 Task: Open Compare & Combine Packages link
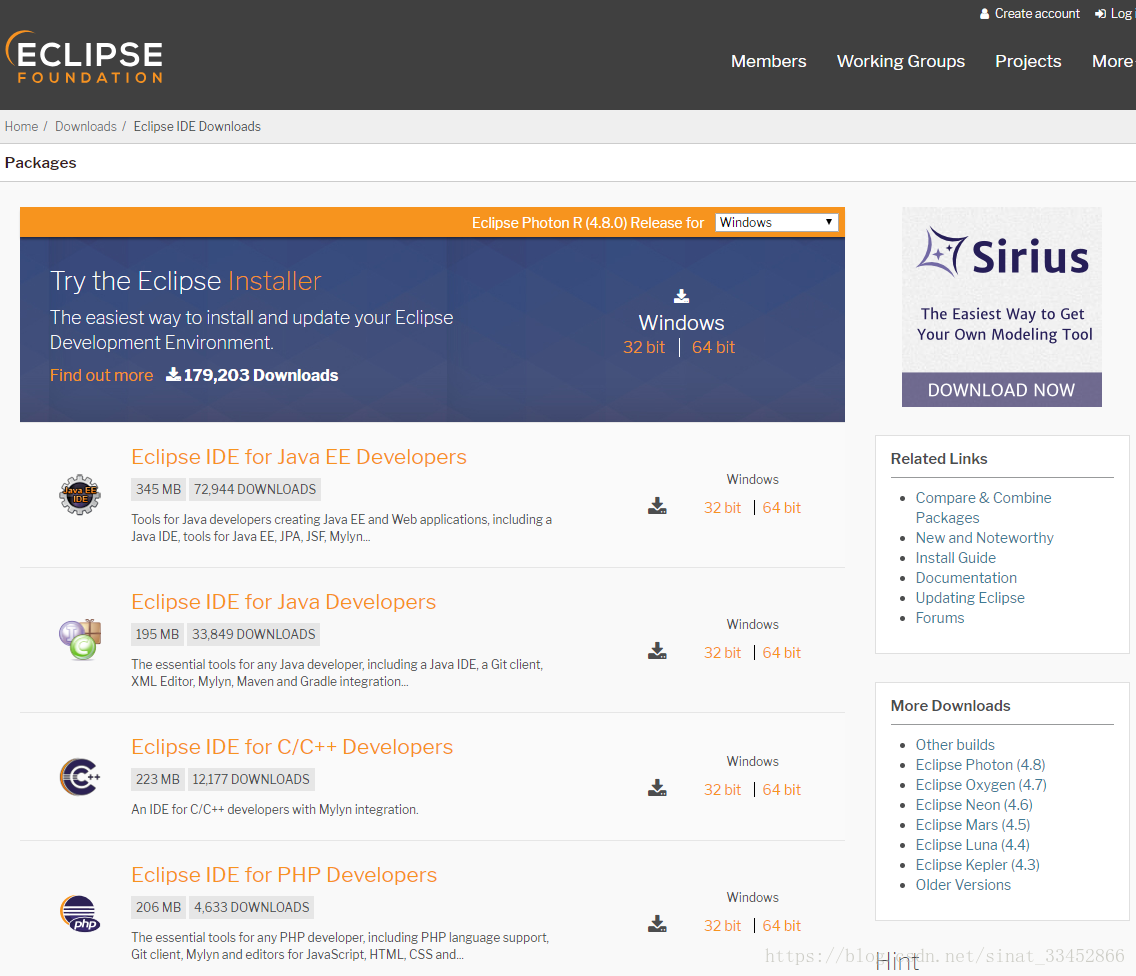(x=983, y=508)
